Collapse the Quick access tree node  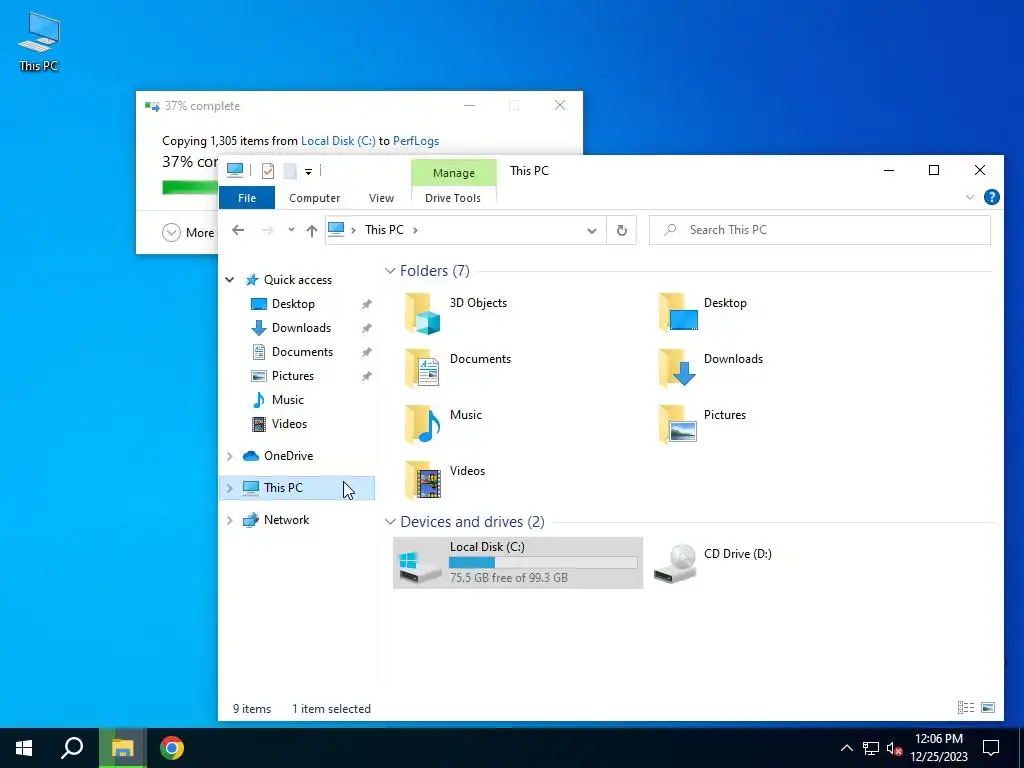coord(230,280)
